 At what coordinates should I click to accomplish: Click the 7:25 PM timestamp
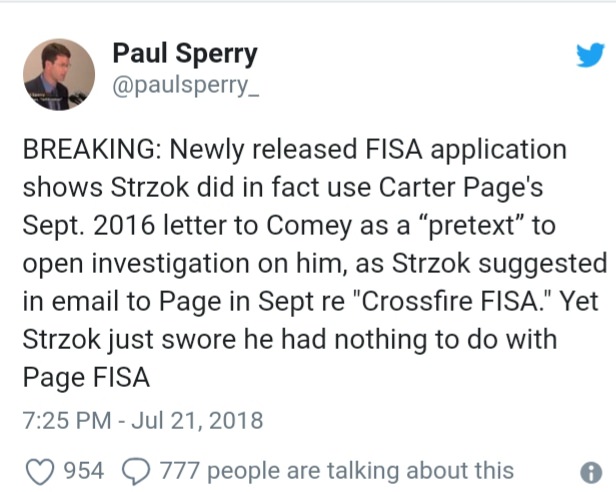click(67, 420)
